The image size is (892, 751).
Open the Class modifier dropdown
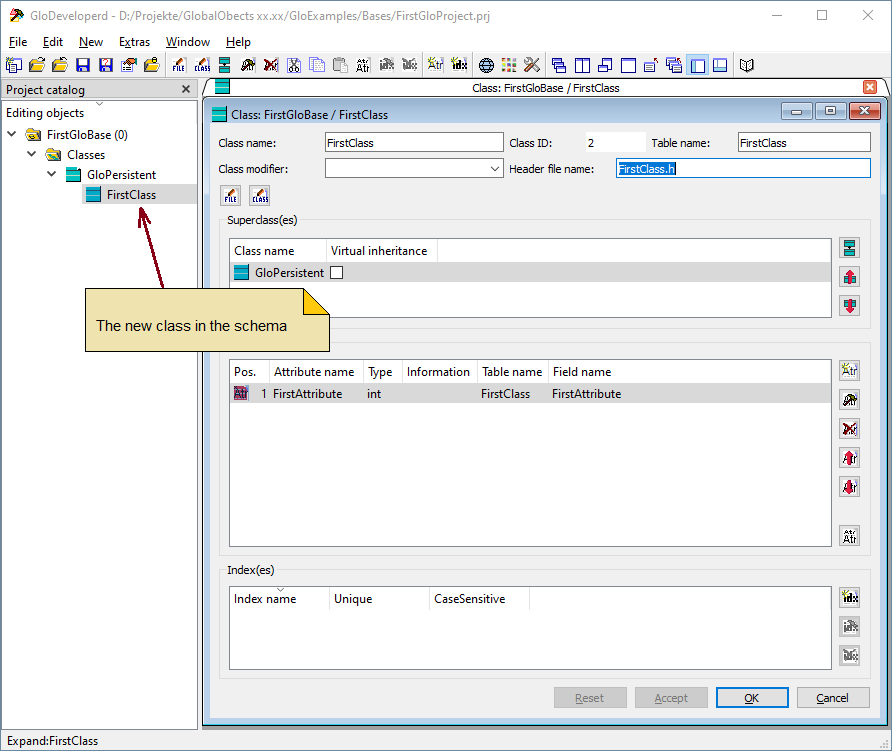click(x=496, y=169)
